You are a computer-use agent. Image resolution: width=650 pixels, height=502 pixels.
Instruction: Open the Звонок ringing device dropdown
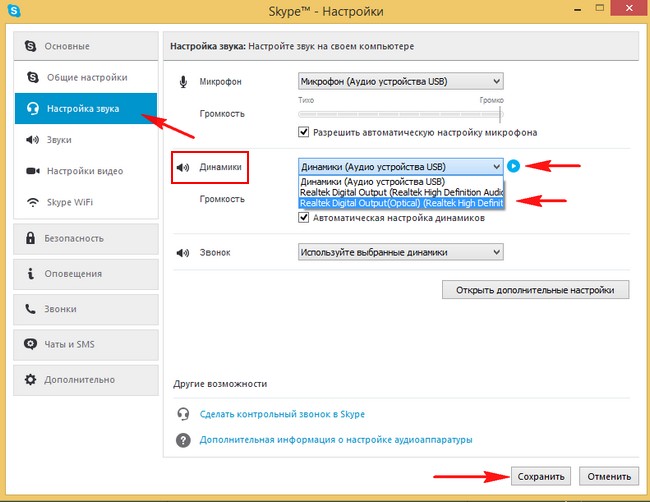(x=400, y=253)
